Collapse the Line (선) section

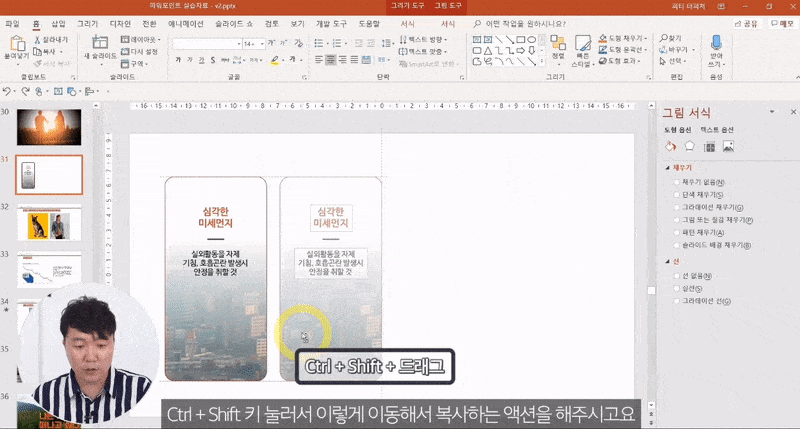pyautogui.click(x=667, y=262)
